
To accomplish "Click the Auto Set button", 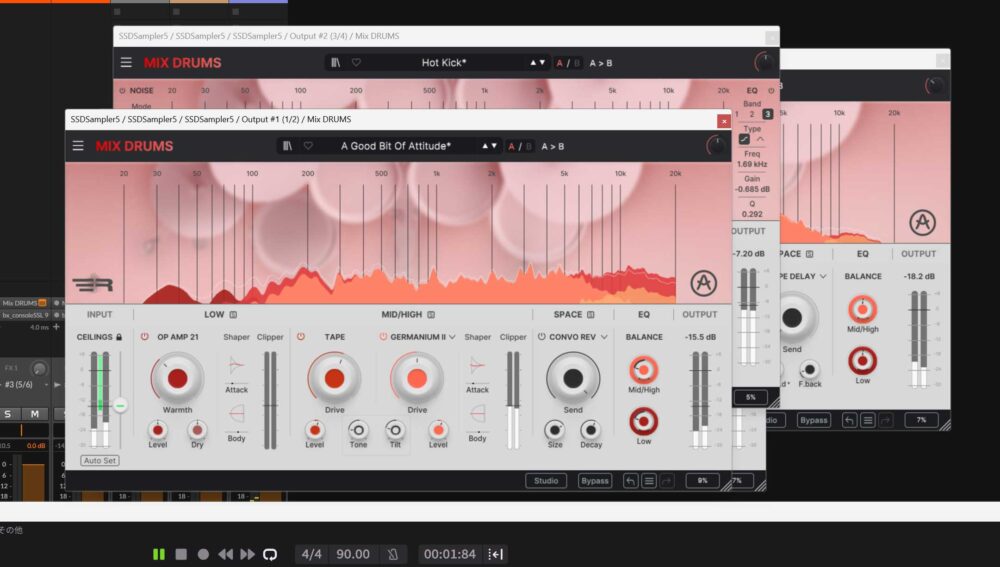I will click(x=99, y=461).
